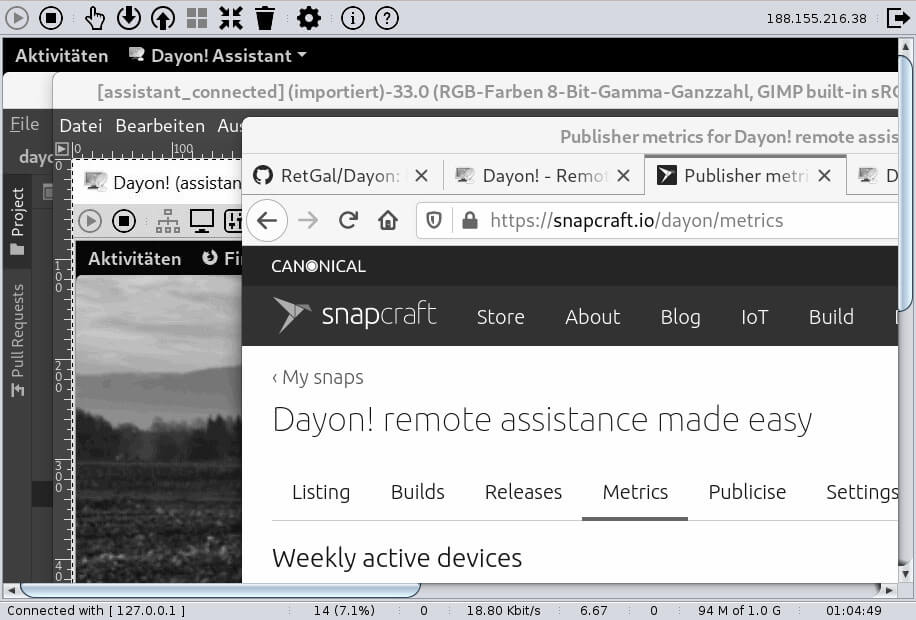Open the info icon in Dayon toolbar
The width and height of the screenshot is (916, 620).
click(x=352, y=18)
